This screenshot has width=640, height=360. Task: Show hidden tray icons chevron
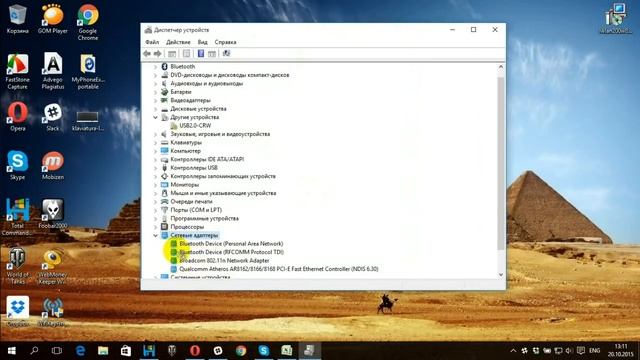(x=513, y=351)
